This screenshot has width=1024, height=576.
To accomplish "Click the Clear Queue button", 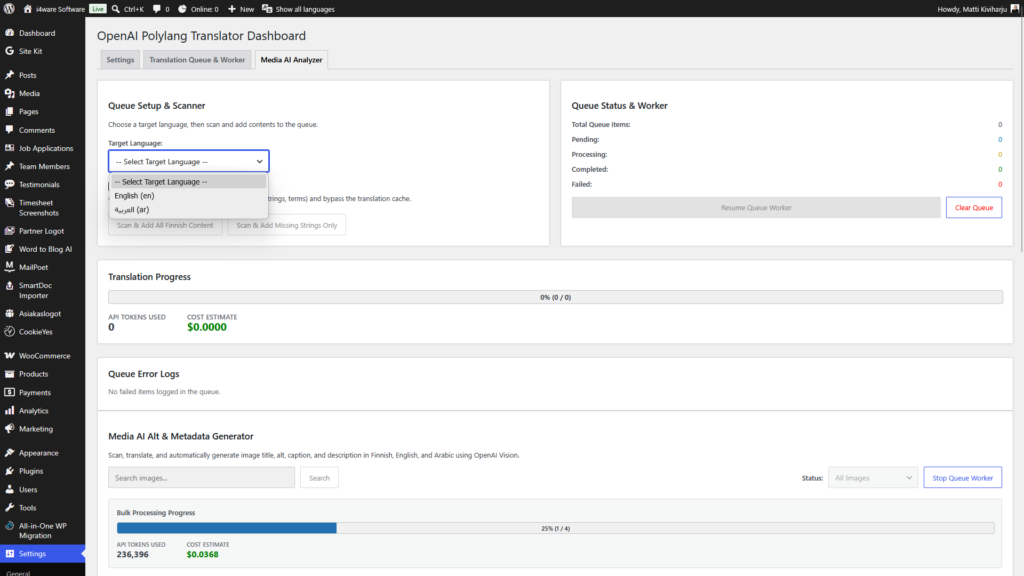I will coord(974,208).
